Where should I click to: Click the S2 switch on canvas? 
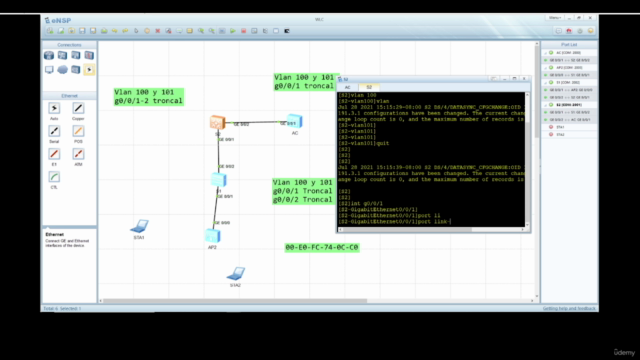[217, 122]
